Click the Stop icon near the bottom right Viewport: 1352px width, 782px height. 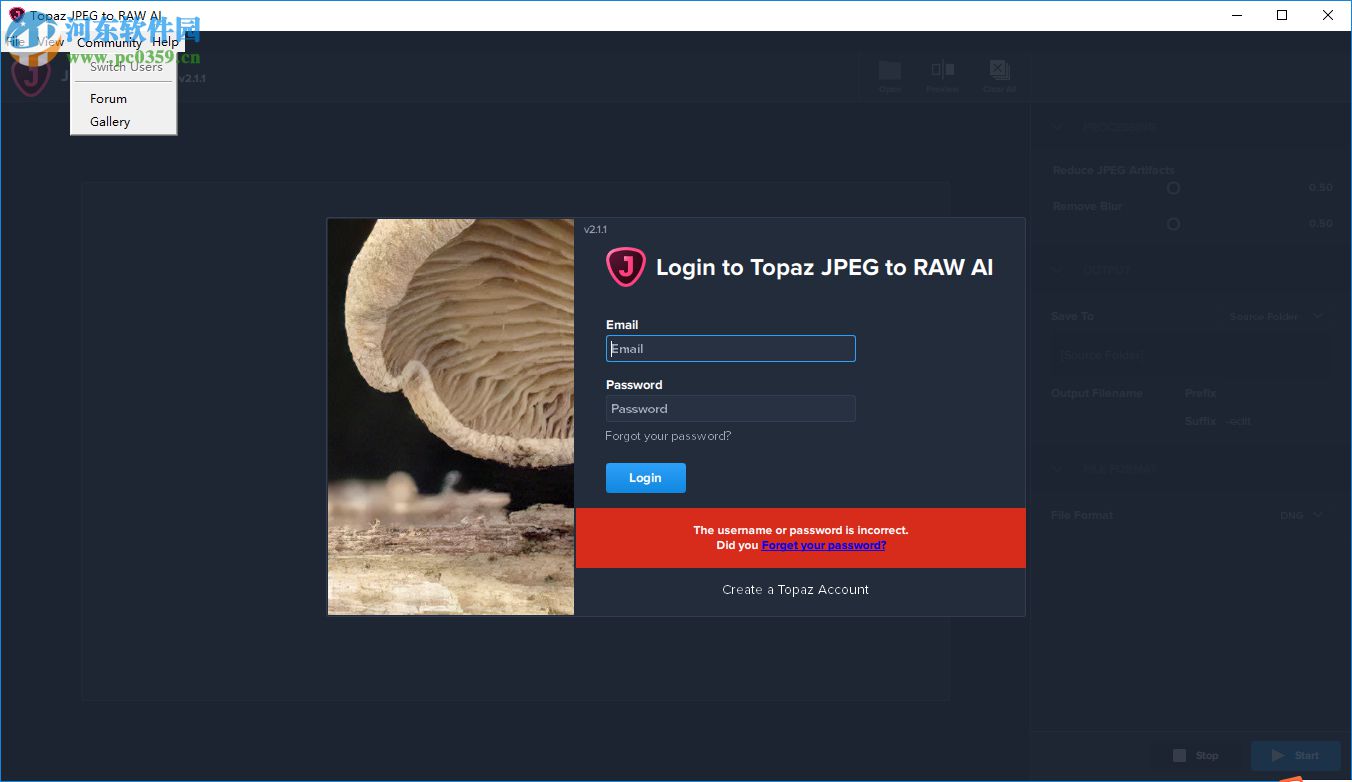click(x=1179, y=756)
